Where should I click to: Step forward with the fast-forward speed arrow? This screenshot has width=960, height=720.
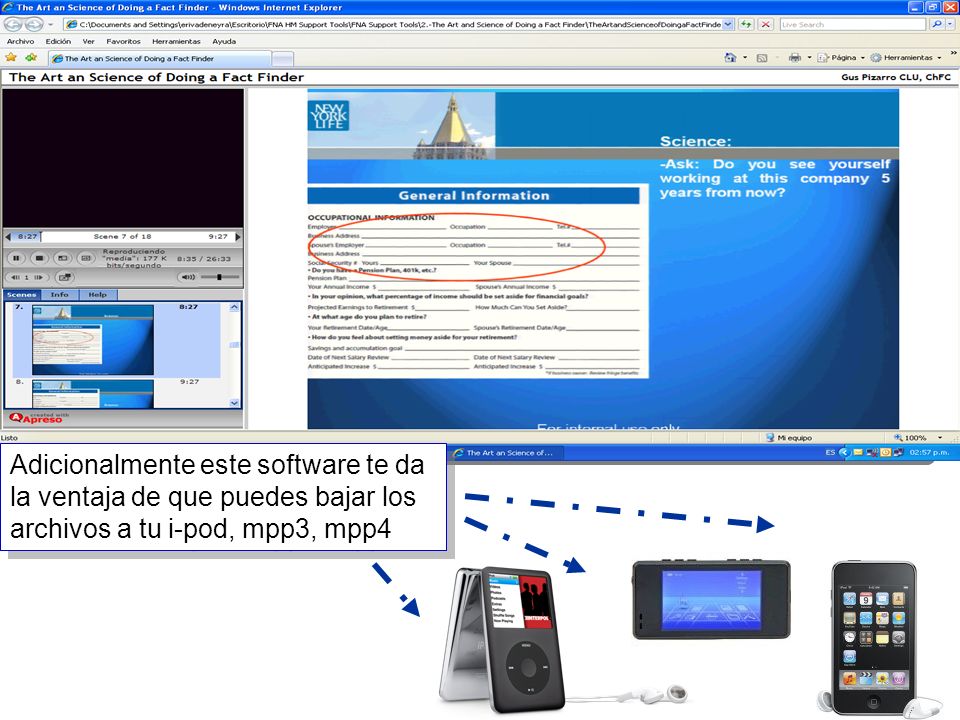coord(39,277)
